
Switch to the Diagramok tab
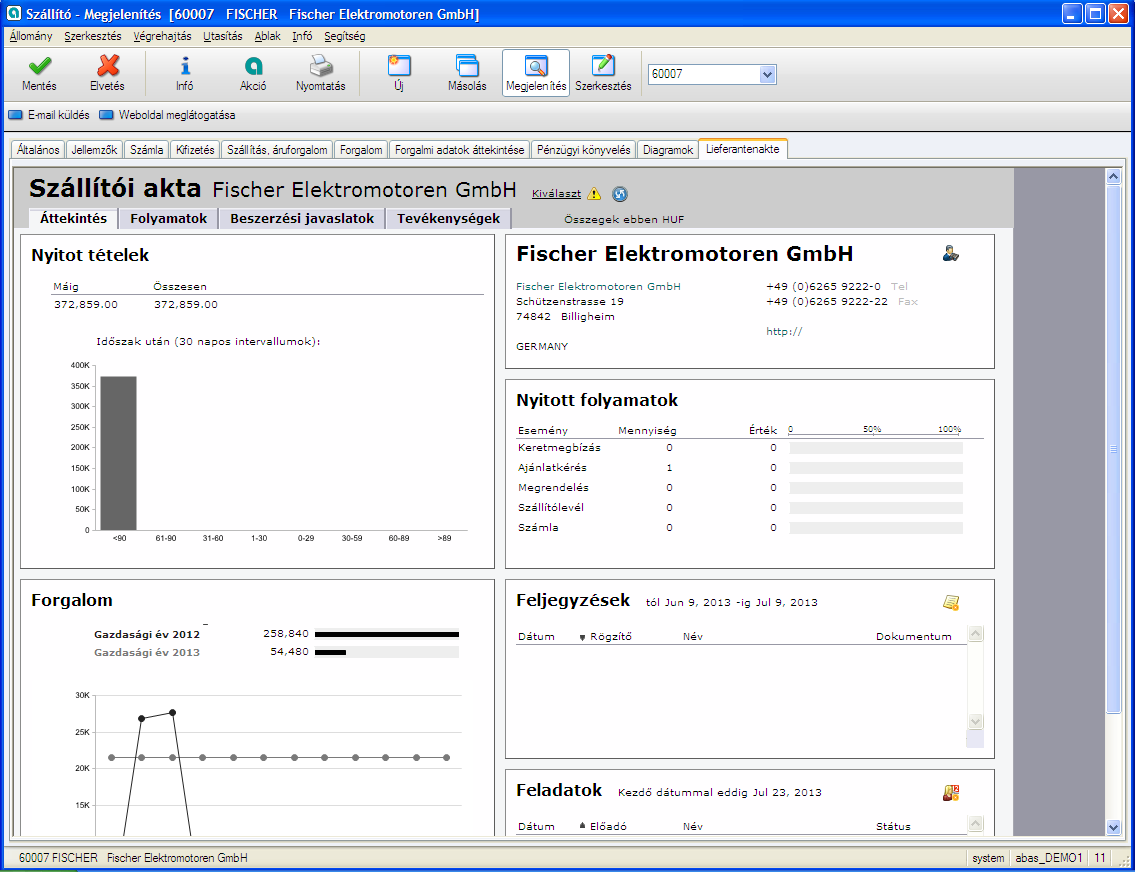pos(667,150)
